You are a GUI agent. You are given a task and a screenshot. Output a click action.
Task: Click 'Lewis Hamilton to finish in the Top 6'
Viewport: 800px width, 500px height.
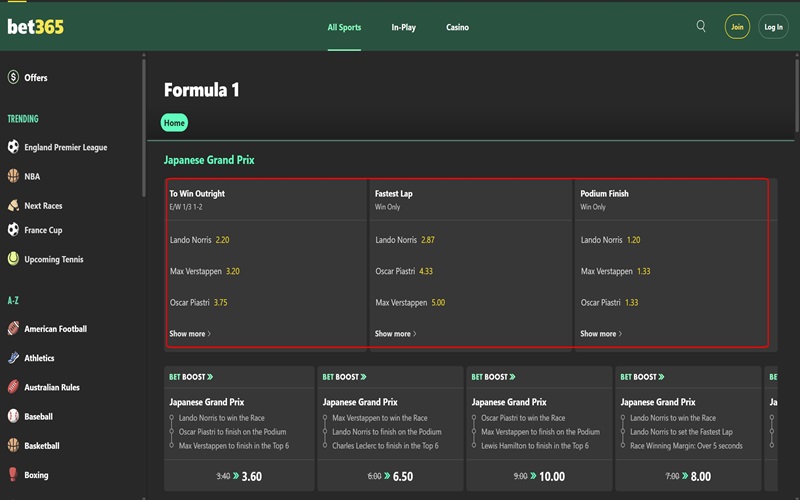535,445
